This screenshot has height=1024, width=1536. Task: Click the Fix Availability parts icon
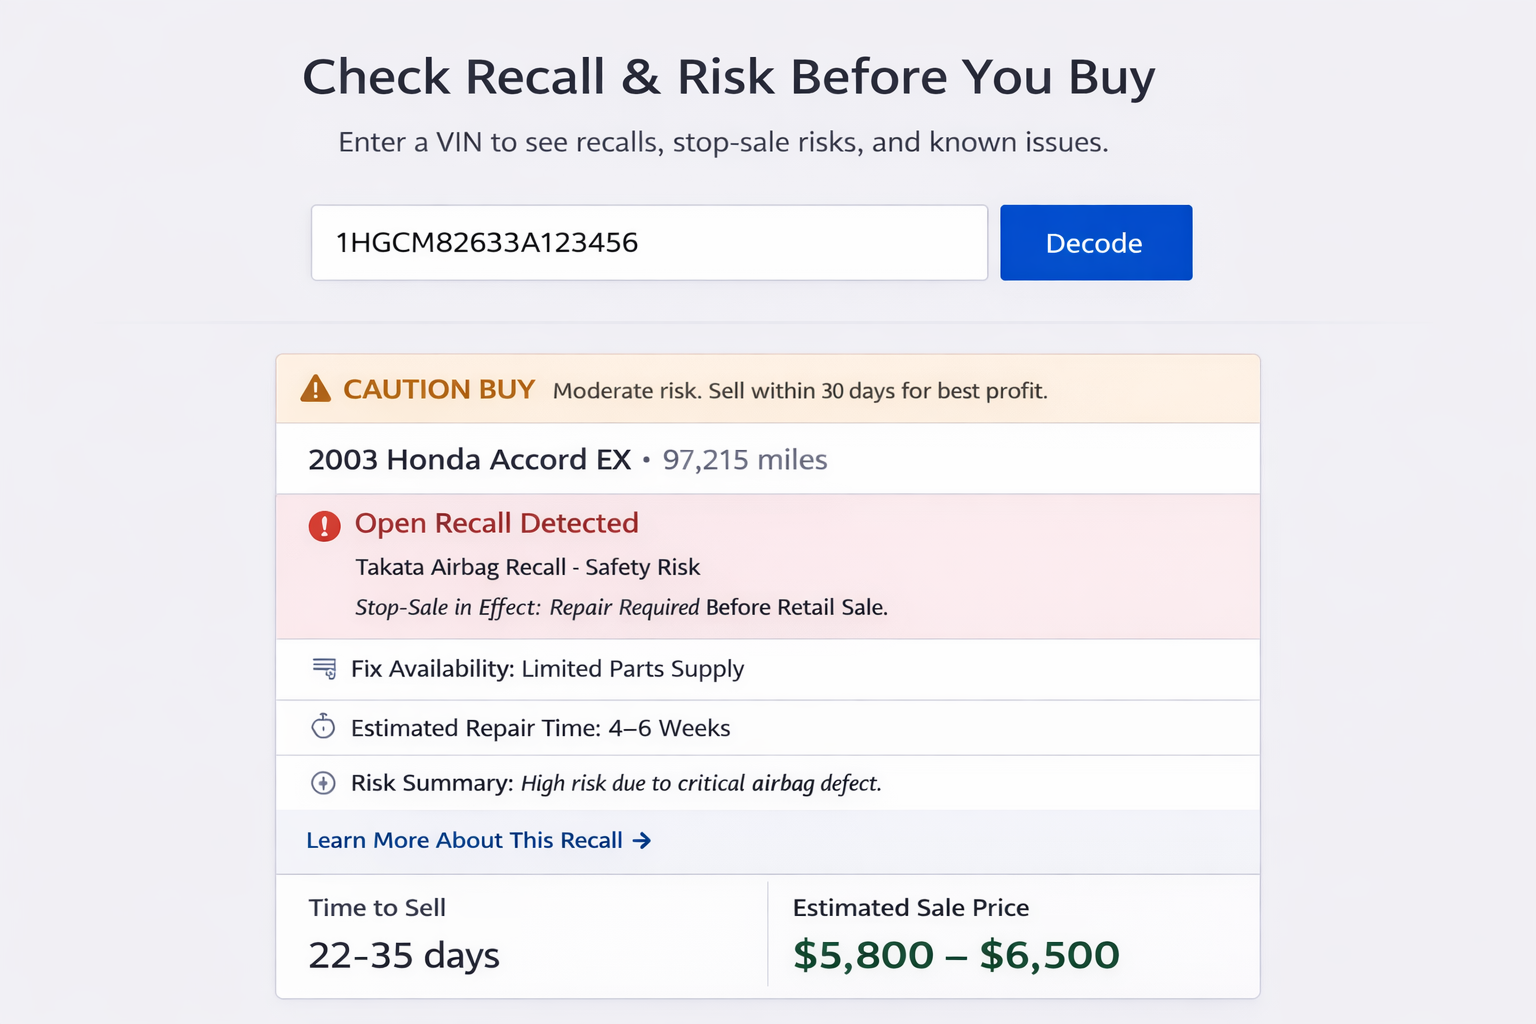coord(324,669)
